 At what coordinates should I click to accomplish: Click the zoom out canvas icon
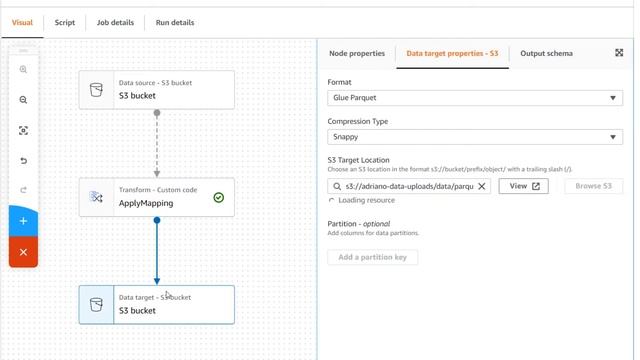point(23,100)
